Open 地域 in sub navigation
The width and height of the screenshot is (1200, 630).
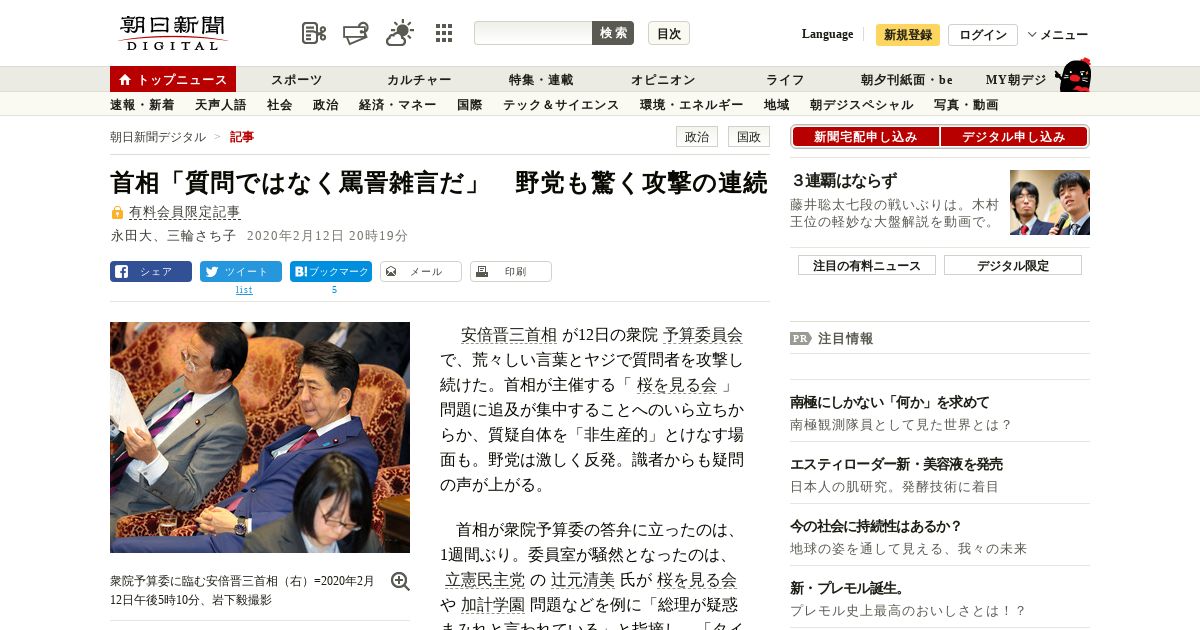[777, 104]
